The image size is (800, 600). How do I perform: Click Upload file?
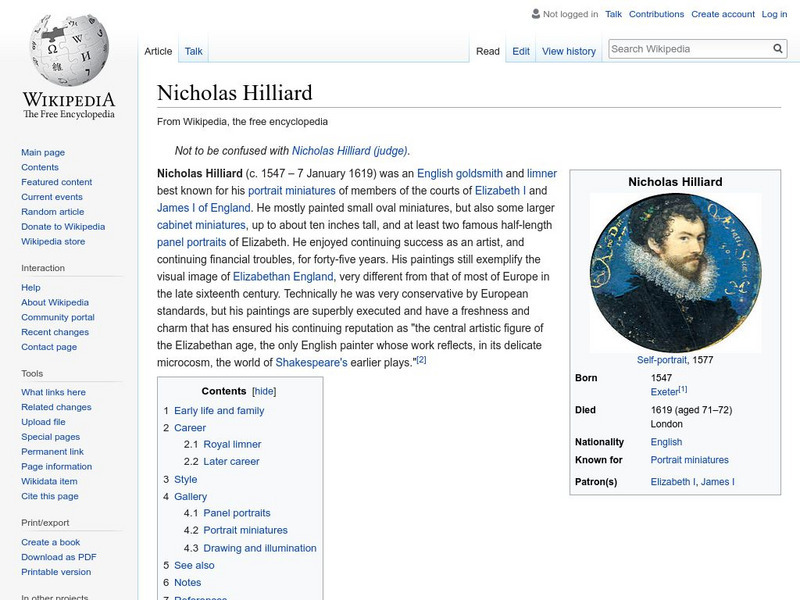[x=43, y=421]
